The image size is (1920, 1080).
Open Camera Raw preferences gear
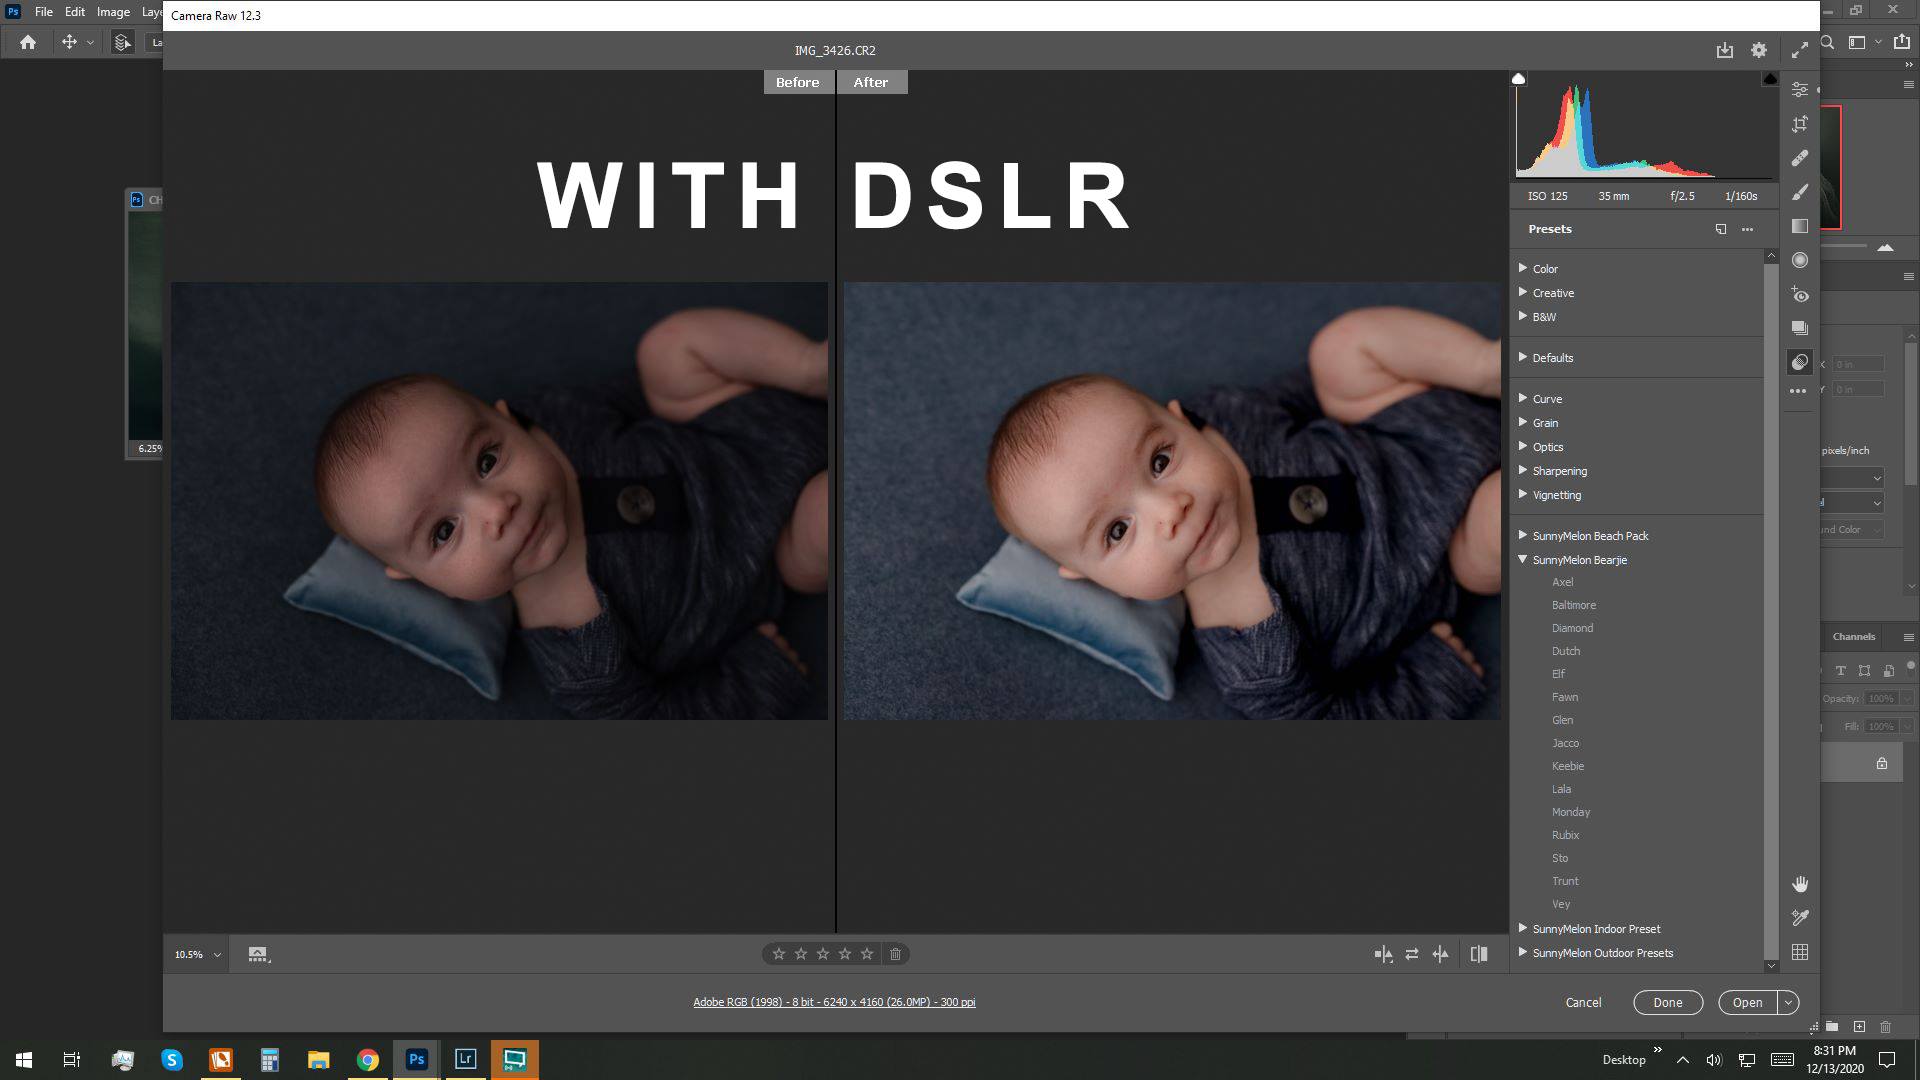1759,50
